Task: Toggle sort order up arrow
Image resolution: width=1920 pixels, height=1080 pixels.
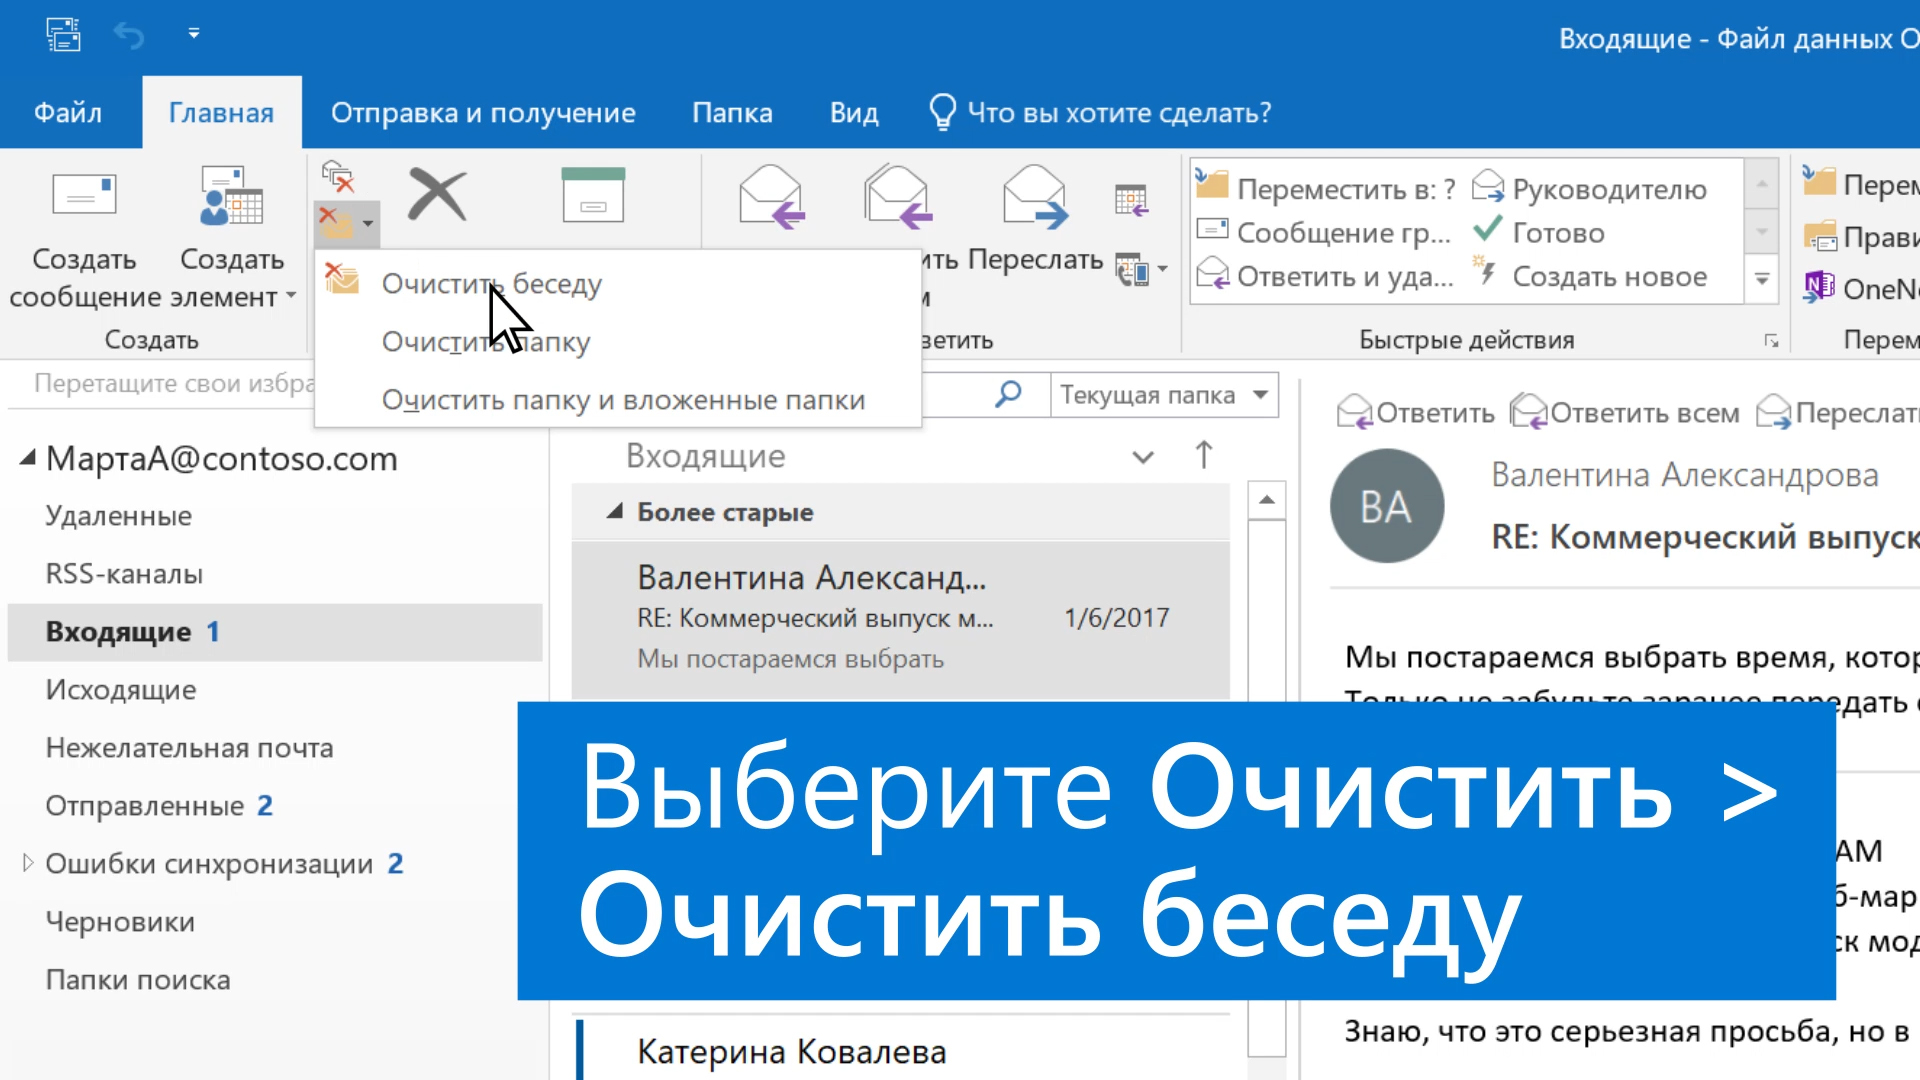Action: click(x=1204, y=455)
